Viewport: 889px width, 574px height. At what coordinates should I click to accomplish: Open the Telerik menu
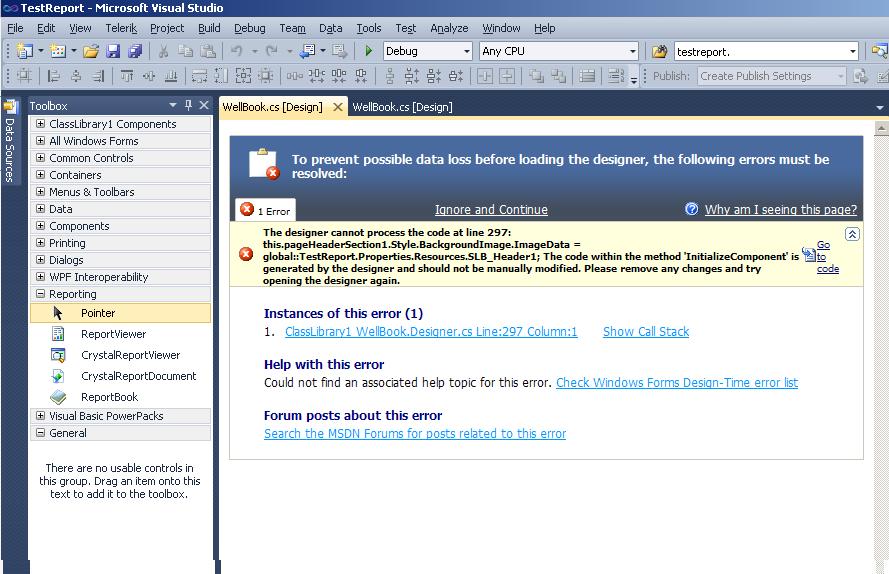pos(121,28)
